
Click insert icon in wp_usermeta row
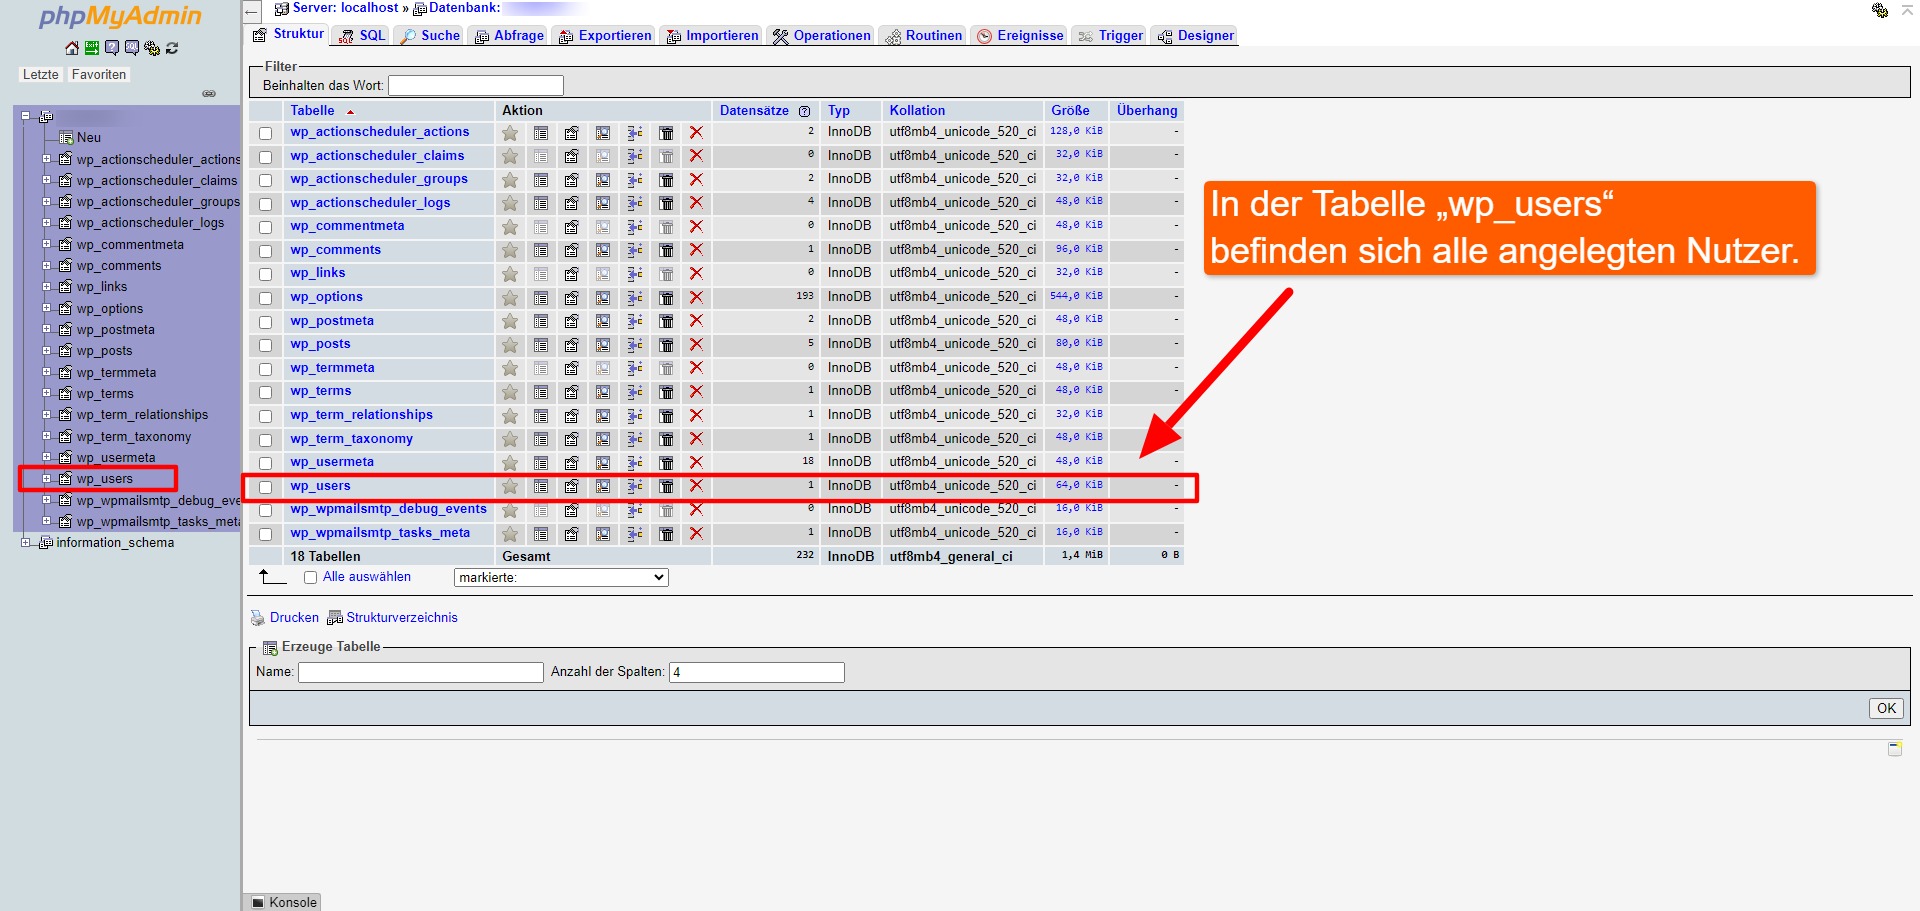[x=635, y=463]
